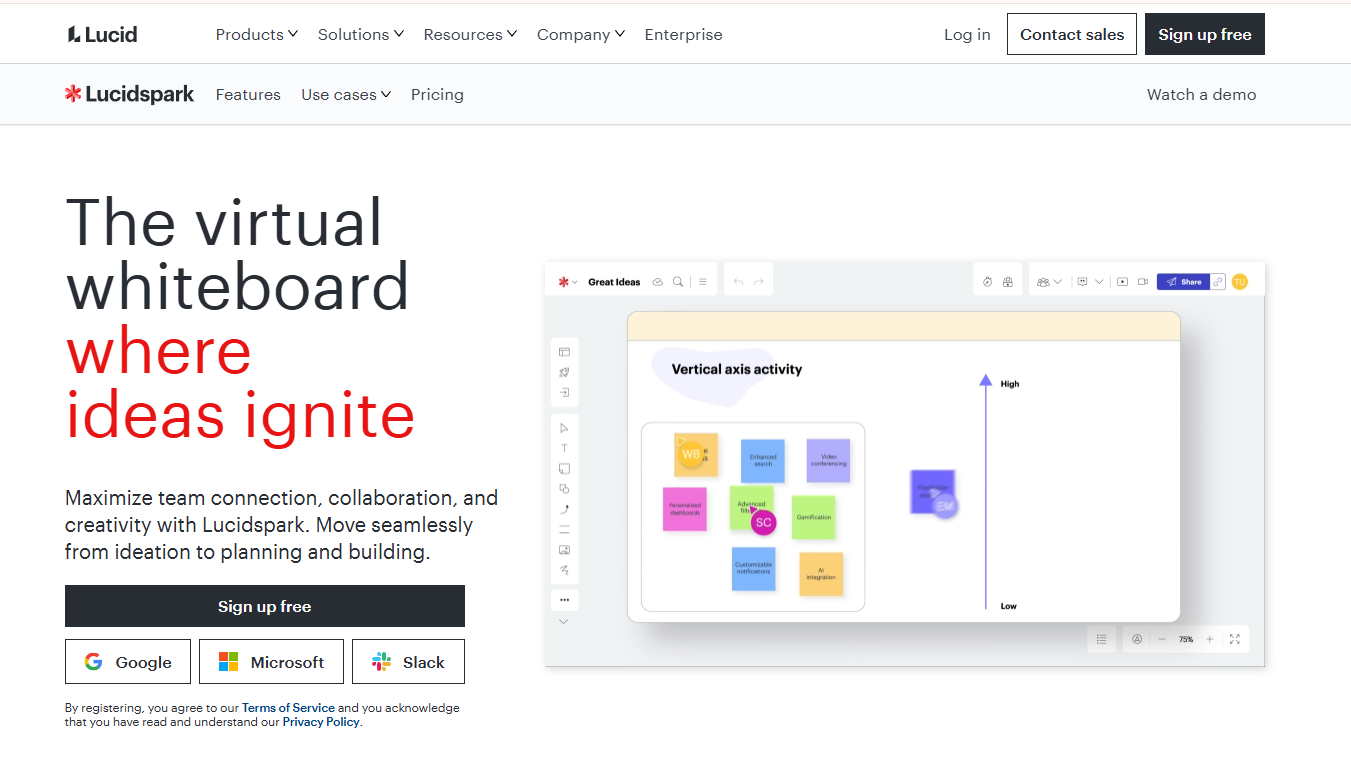The height and width of the screenshot is (774, 1351).
Task: Open the Privacy Policy link
Action: coord(321,722)
